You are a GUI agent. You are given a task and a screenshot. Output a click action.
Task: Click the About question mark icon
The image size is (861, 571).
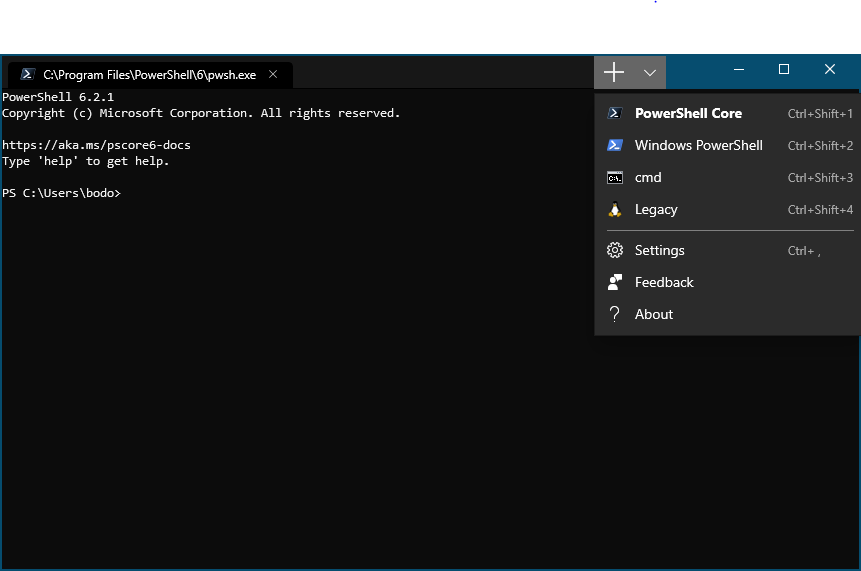coord(614,314)
